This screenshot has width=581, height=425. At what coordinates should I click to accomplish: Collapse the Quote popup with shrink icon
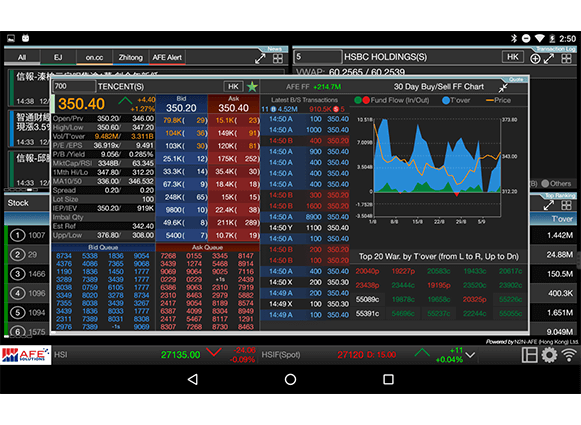point(503,88)
